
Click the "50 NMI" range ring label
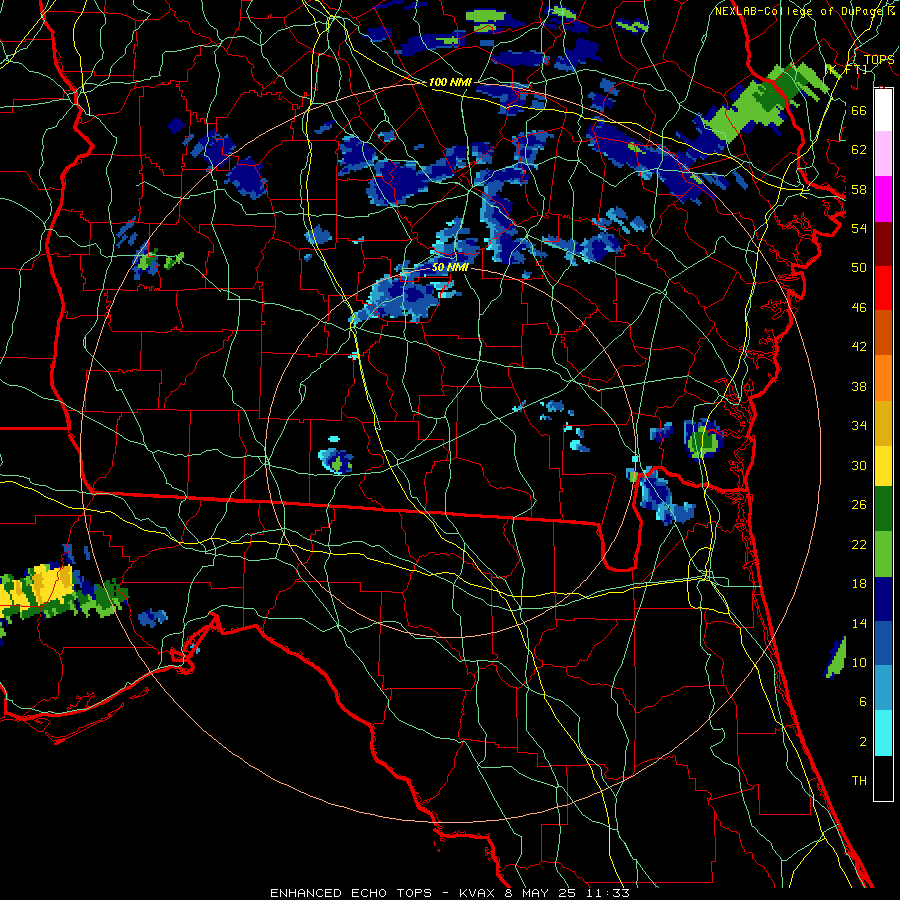[x=450, y=267]
